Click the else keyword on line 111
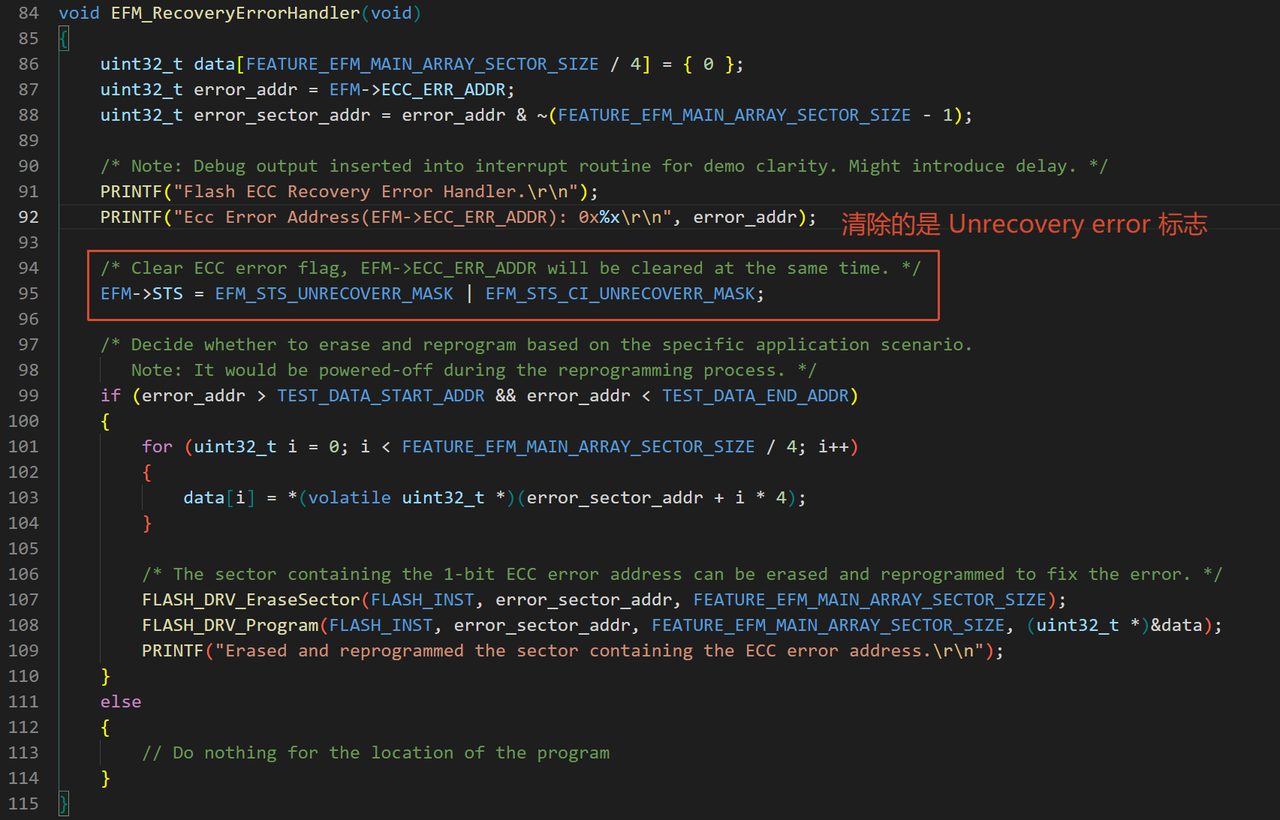Viewport: 1280px width, 820px height. tap(121, 702)
